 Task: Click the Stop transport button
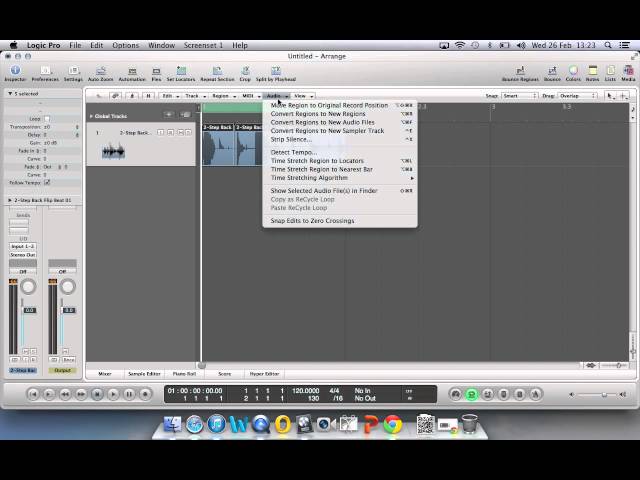(x=97, y=394)
